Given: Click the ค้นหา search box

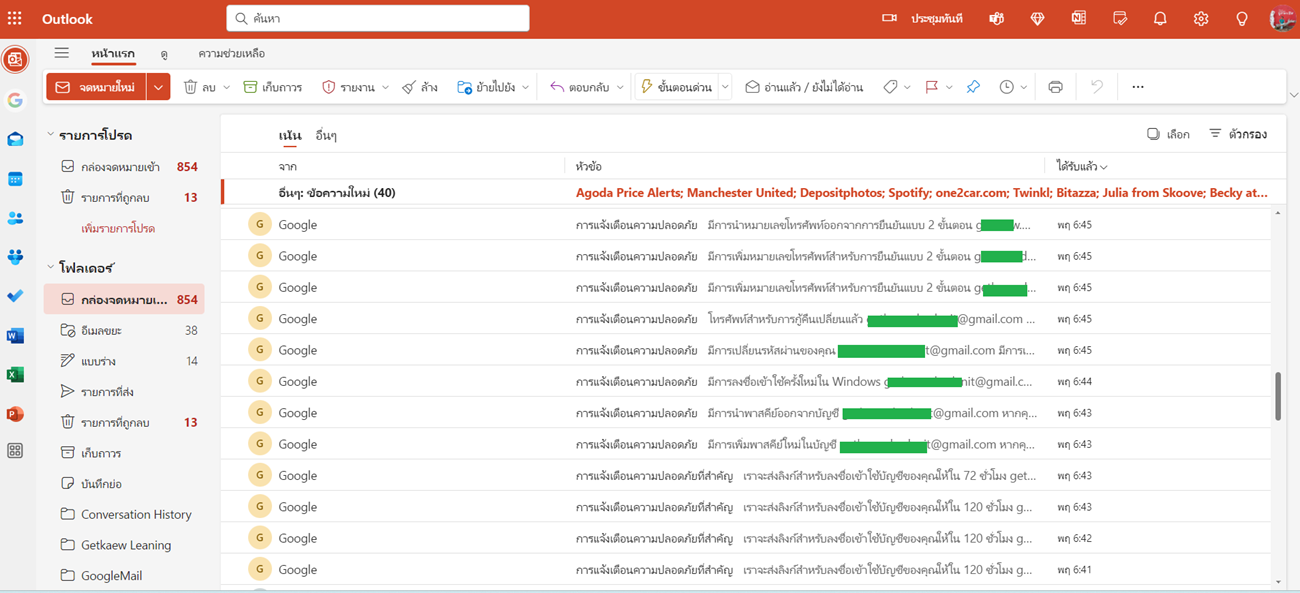Looking at the screenshot, I should pos(378,18).
